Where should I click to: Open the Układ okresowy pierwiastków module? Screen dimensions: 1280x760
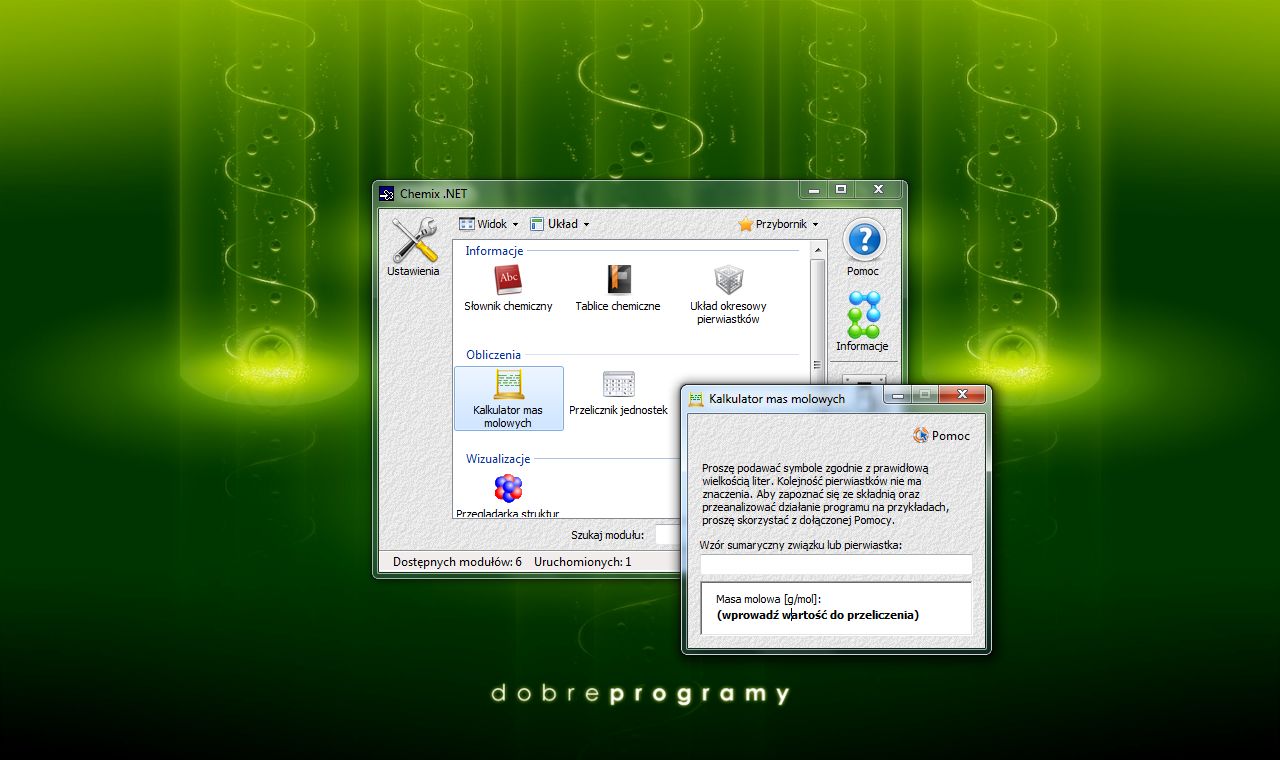[728, 295]
